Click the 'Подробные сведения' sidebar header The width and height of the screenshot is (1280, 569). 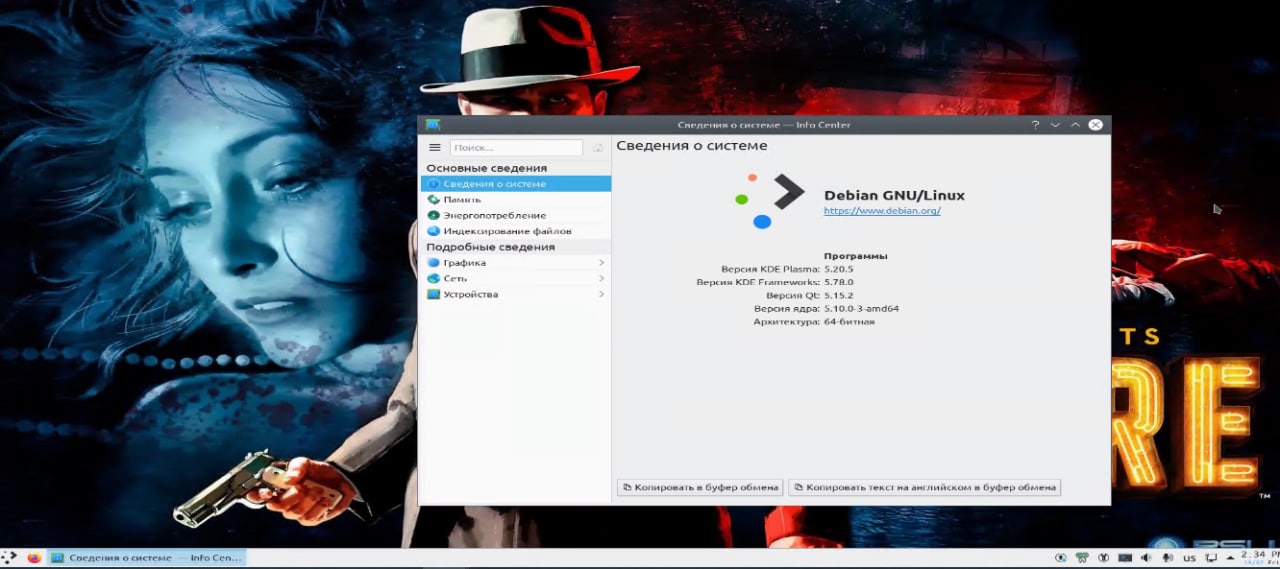[x=490, y=247]
